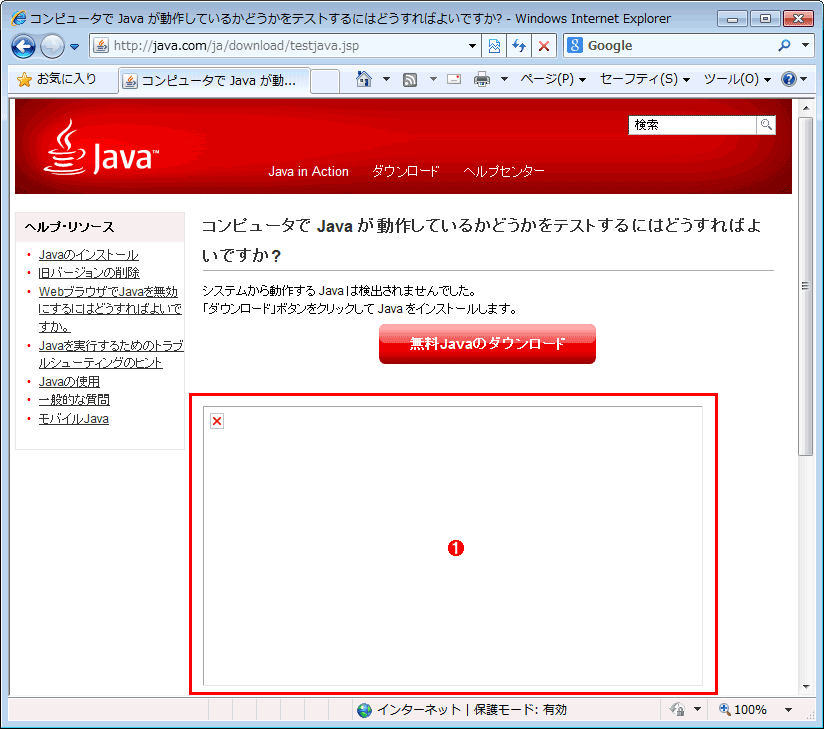The height and width of the screenshot is (729, 824).
Task: Print the page with the printer icon
Action: coord(481,79)
